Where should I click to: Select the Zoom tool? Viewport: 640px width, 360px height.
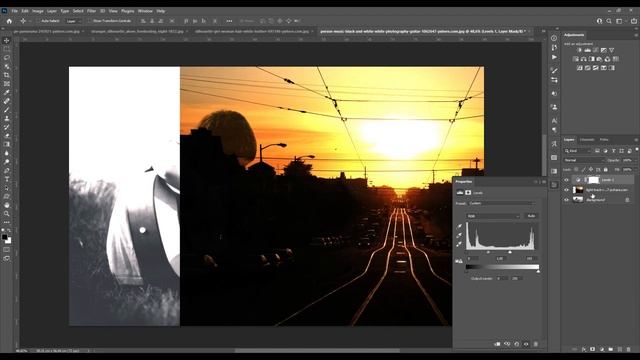[7, 213]
